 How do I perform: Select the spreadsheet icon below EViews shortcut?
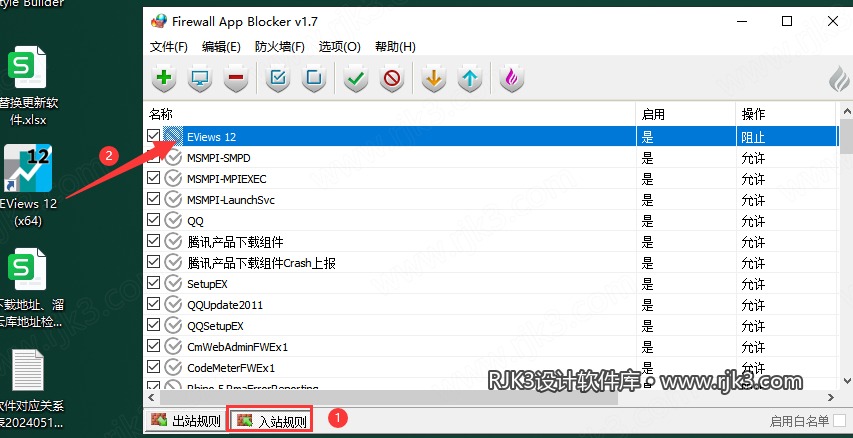point(27,269)
